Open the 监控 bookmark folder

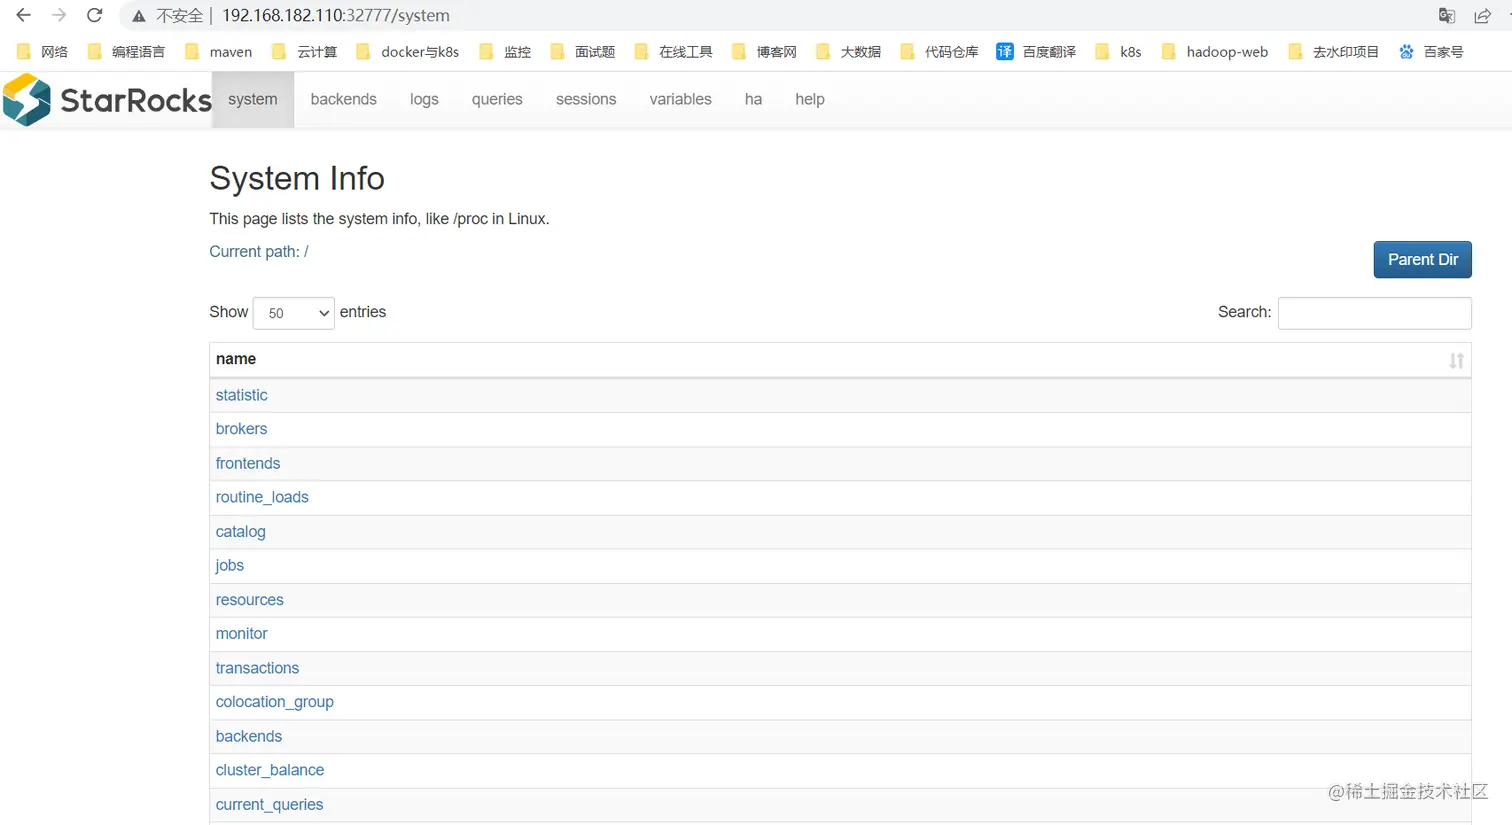(506, 52)
